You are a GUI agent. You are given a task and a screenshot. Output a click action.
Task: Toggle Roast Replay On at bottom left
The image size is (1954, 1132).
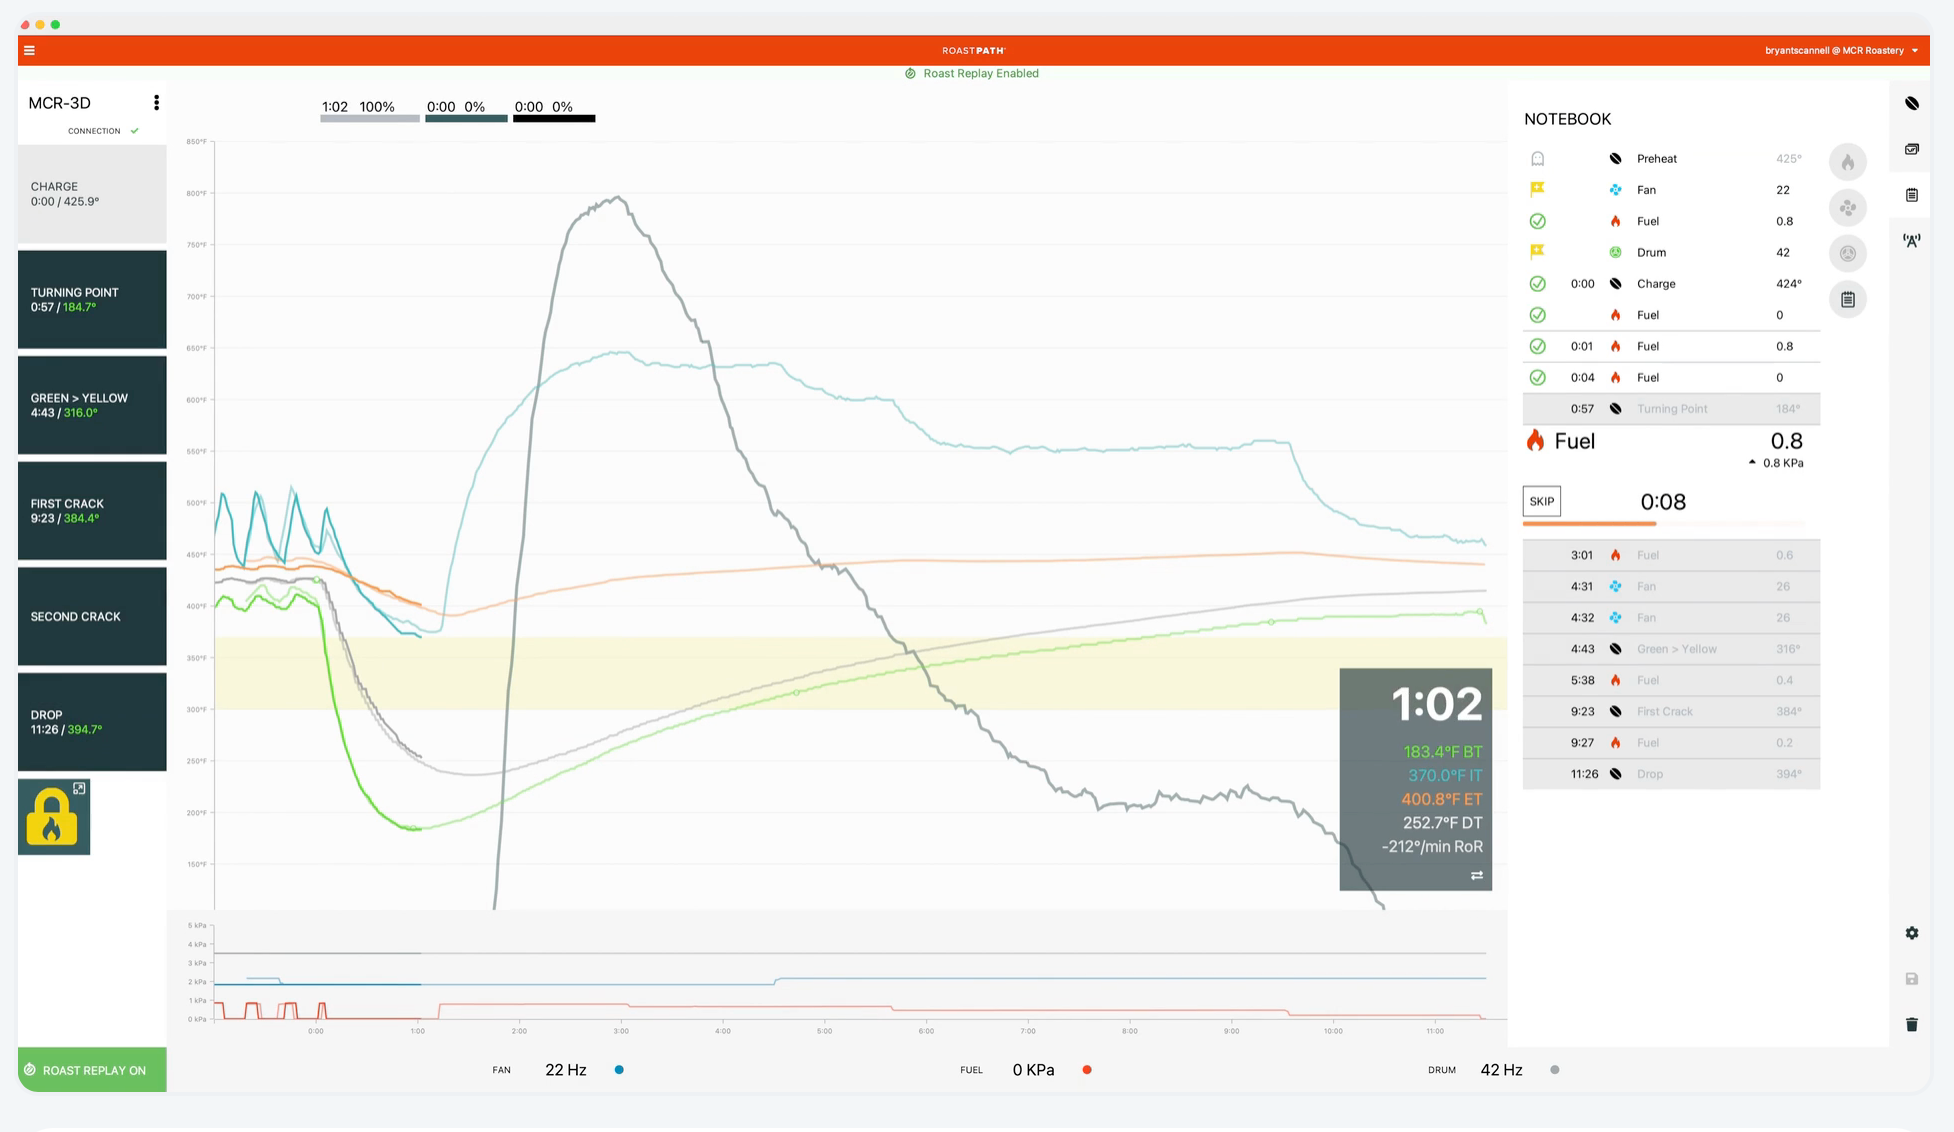(91, 1069)
